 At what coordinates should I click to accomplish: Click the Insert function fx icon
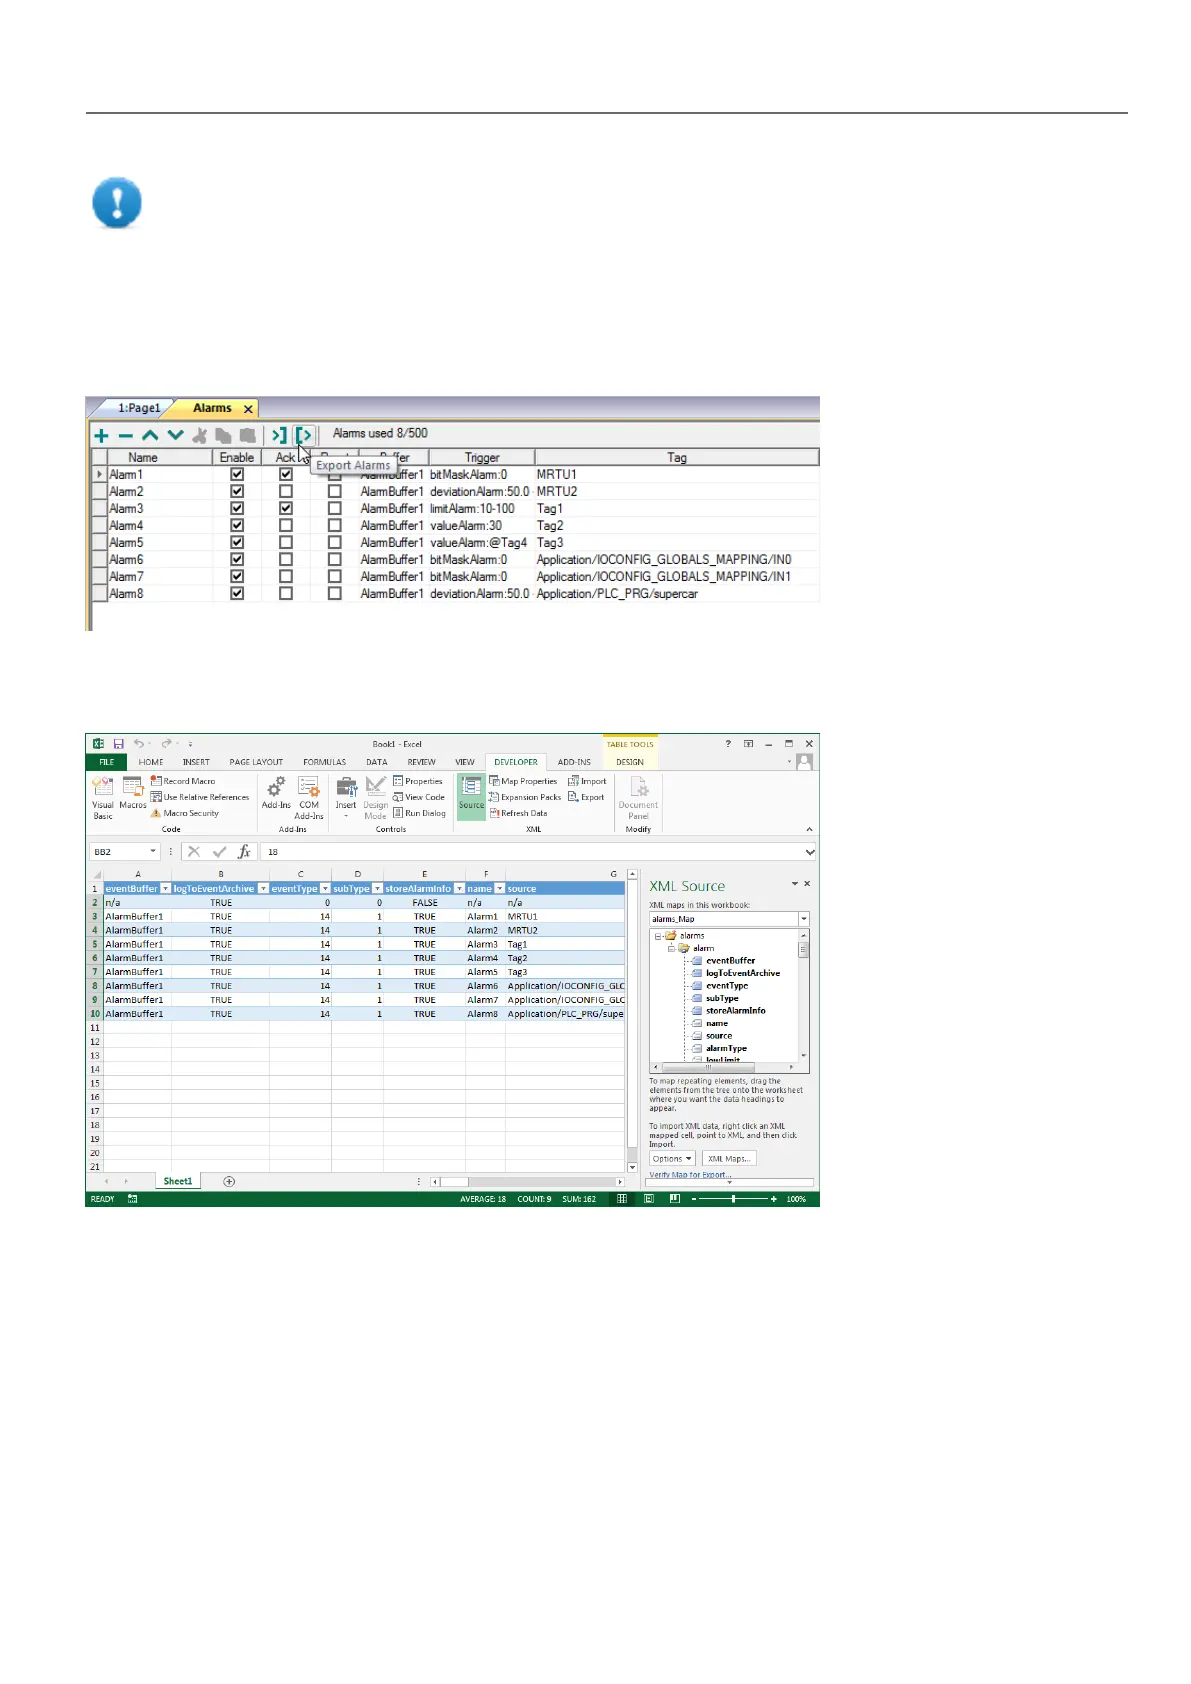(244, 852)
